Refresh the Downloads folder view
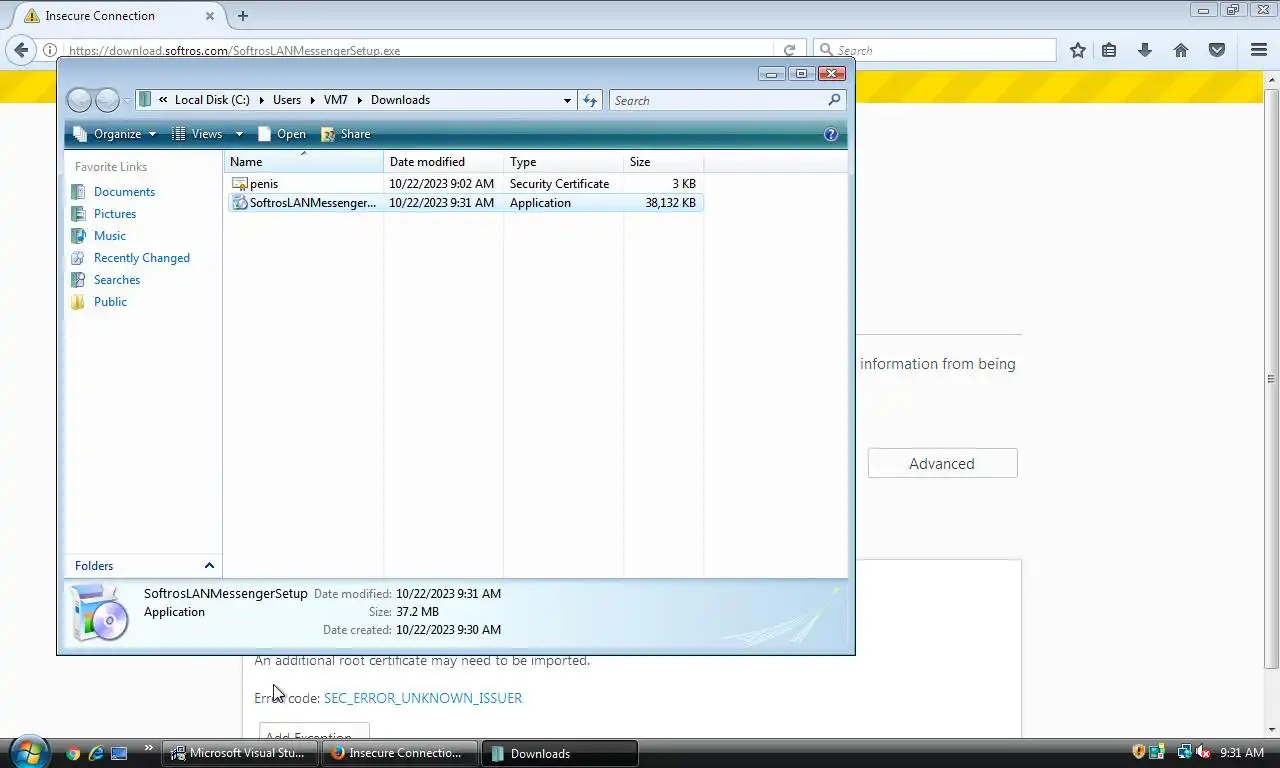1280x768 pixels. [x=590, y=100]
